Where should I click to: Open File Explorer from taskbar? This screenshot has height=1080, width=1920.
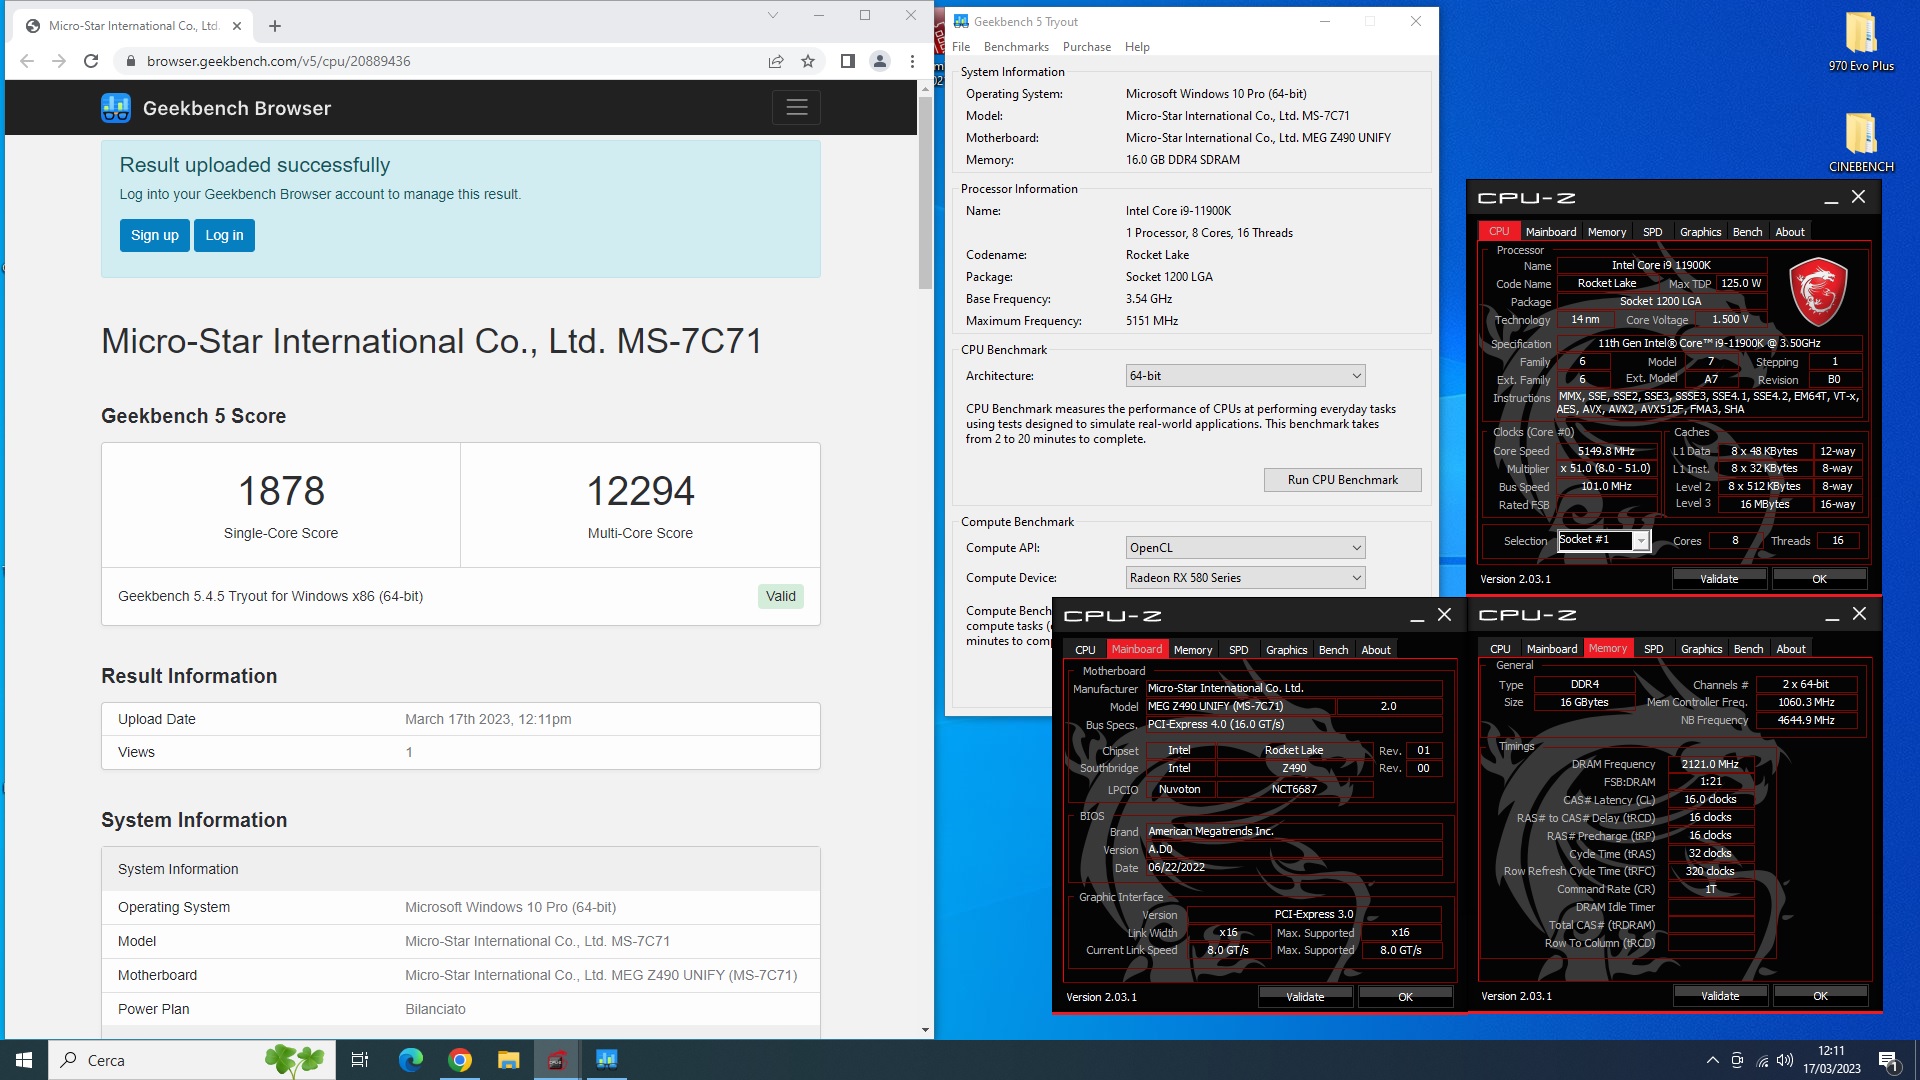click(x=508, y=1060)
